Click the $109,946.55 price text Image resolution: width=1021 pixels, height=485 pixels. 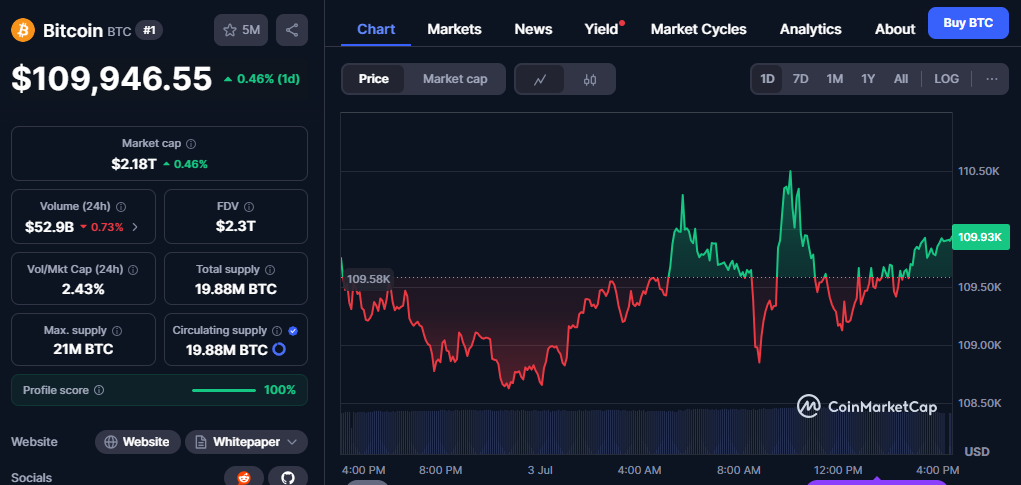pyautogui.click(x=111, y=79)
